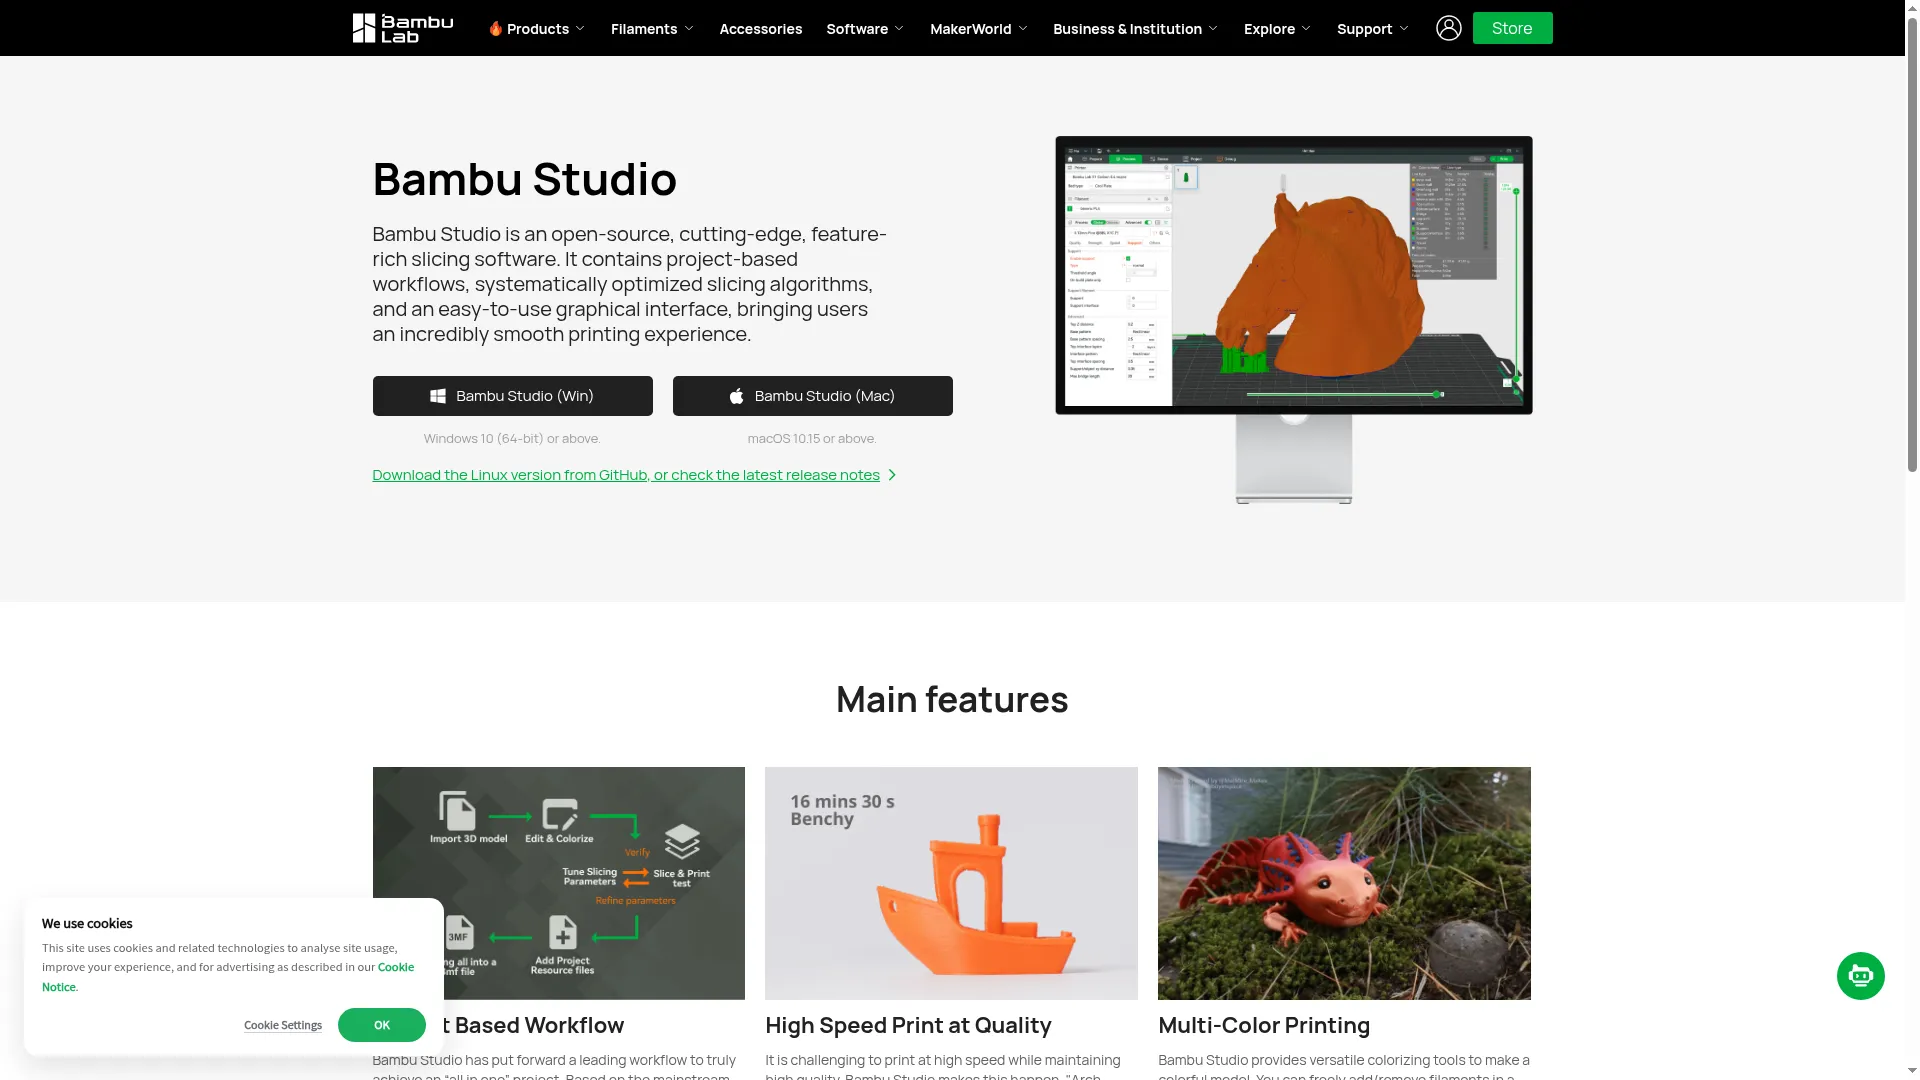
Task: Click the macOS 10.15 or above text
Action: (812, 438)
